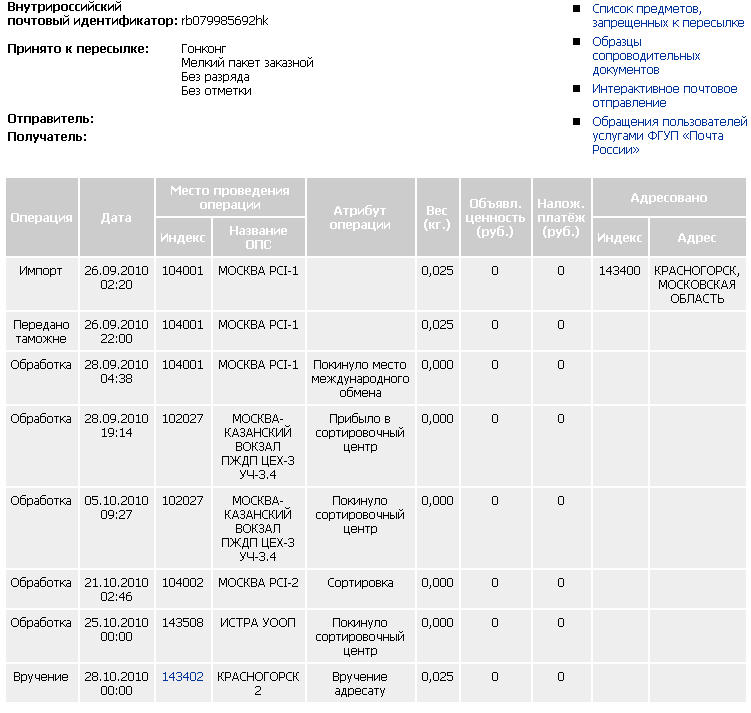The width and height of the screenshot is (751, 713).
Task: Click the bullet beside "Обращения пользователей" link
Action: [577, 122]
